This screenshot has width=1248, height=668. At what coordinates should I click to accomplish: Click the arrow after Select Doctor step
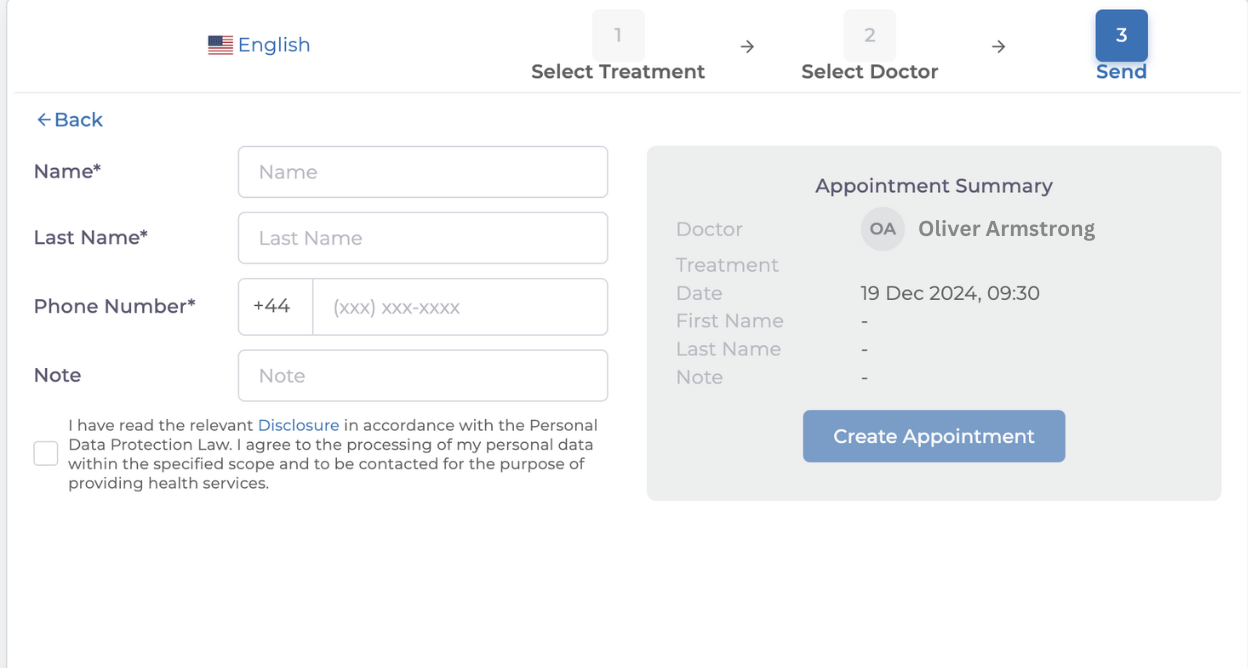998,47
